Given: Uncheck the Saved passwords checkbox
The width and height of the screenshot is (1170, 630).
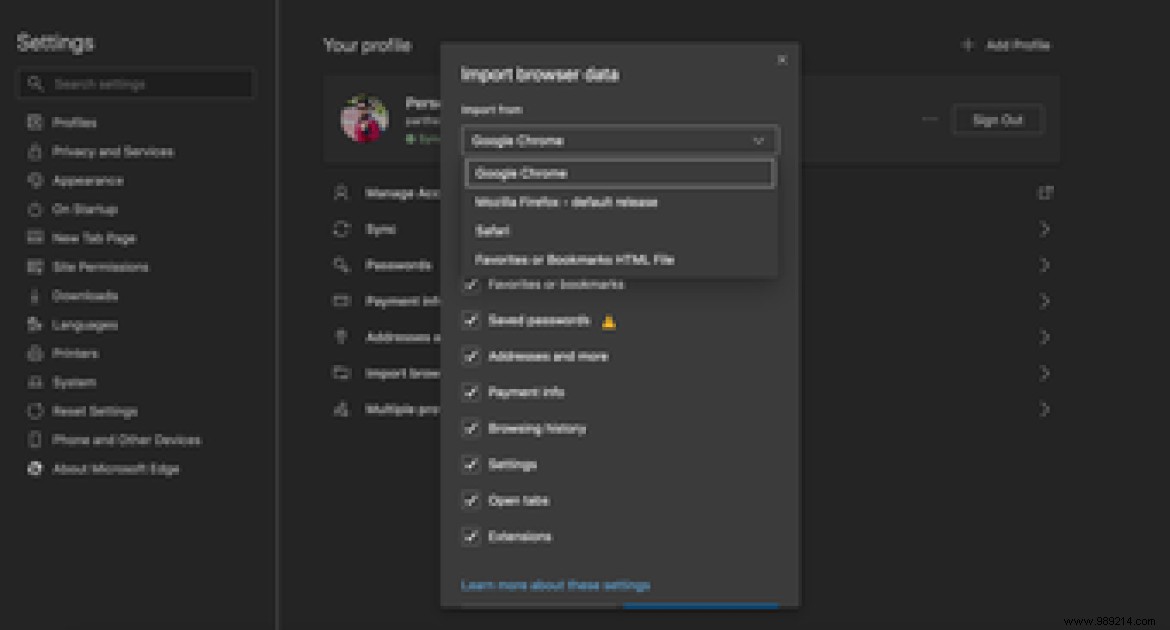Looking at the screenshot, I should [x=471, y=320].
